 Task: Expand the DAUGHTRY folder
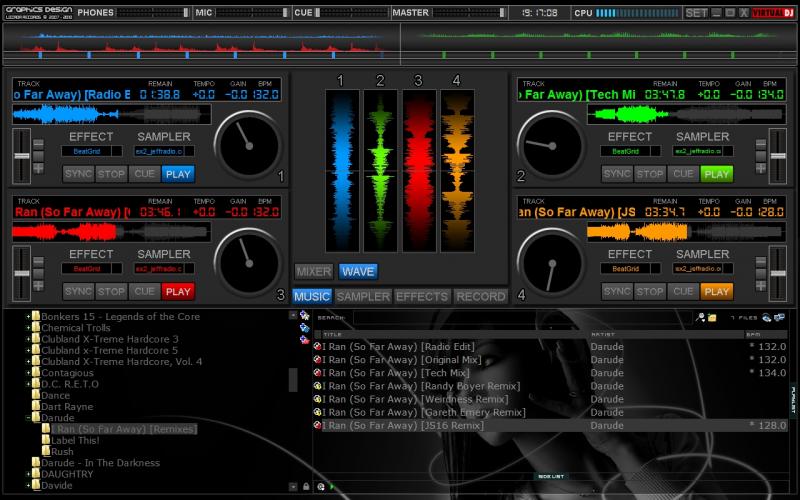29,474
